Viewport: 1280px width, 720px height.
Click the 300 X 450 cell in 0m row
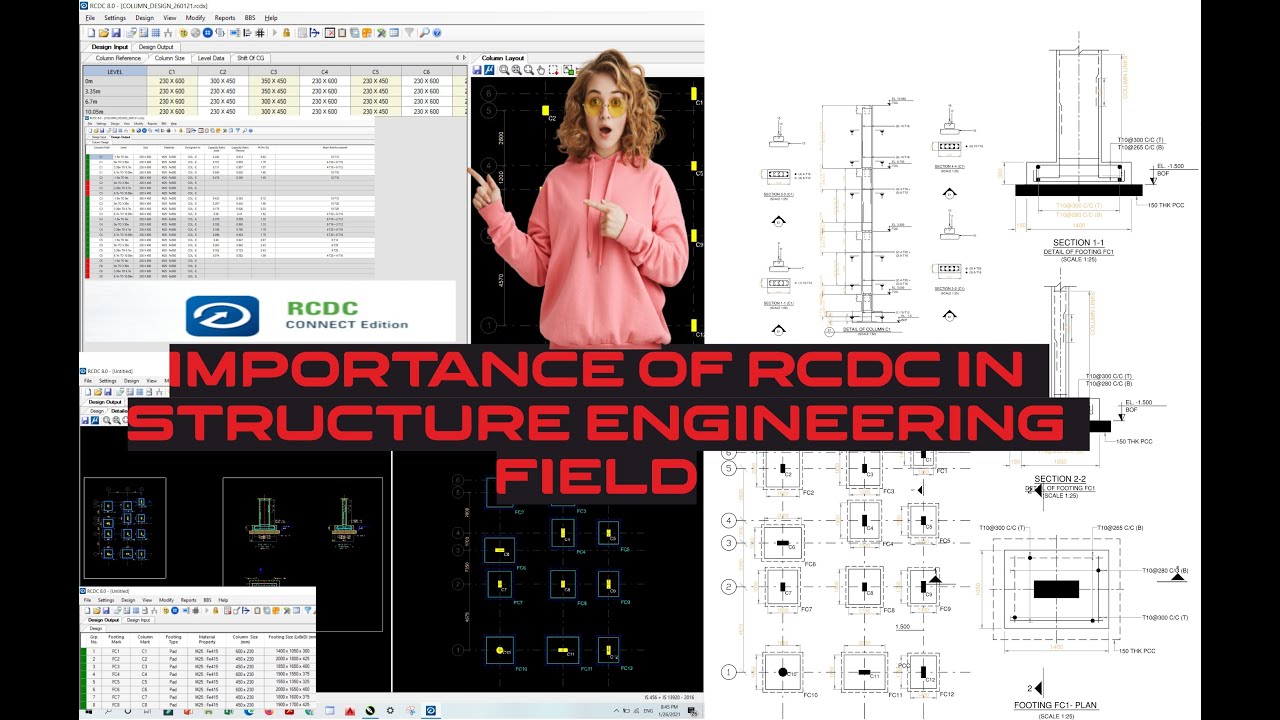[x=223, y=82]
